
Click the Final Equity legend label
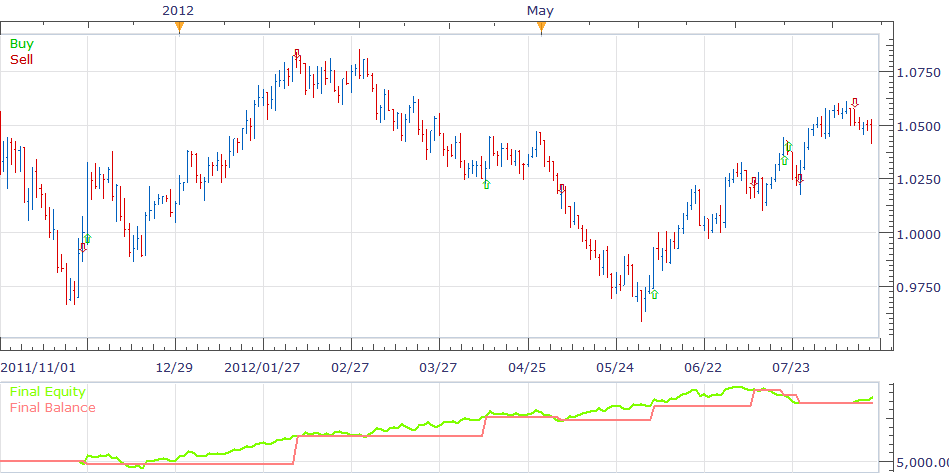[48, 392]
